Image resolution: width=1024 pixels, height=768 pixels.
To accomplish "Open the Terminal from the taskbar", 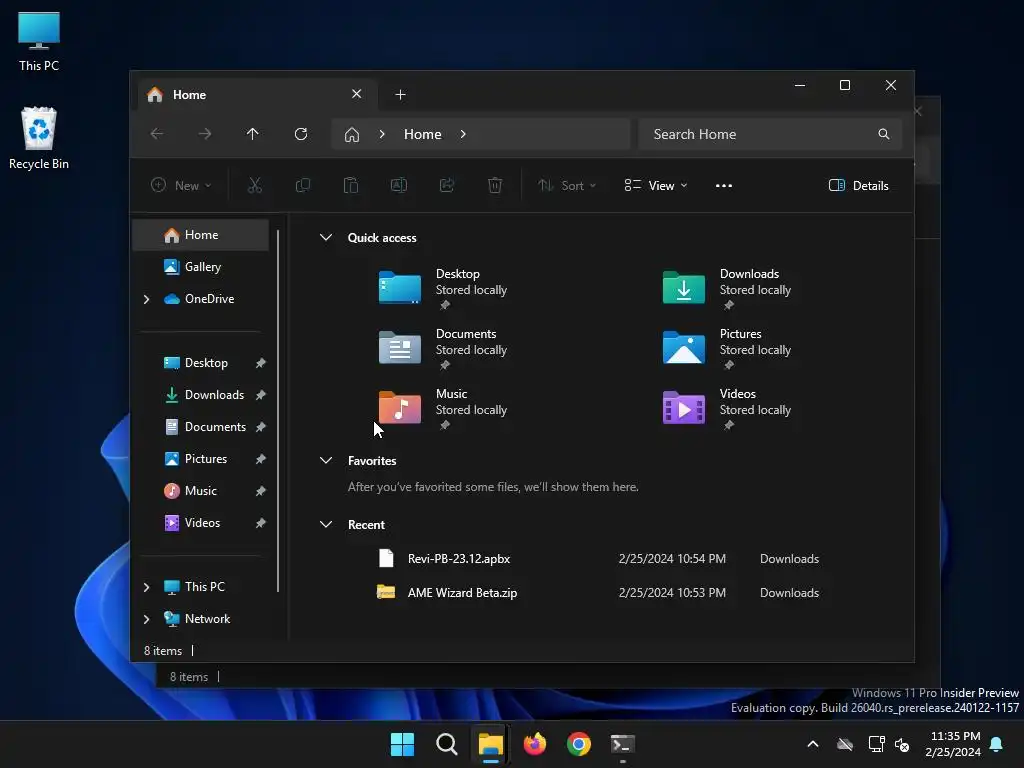I will click(623, 744).
